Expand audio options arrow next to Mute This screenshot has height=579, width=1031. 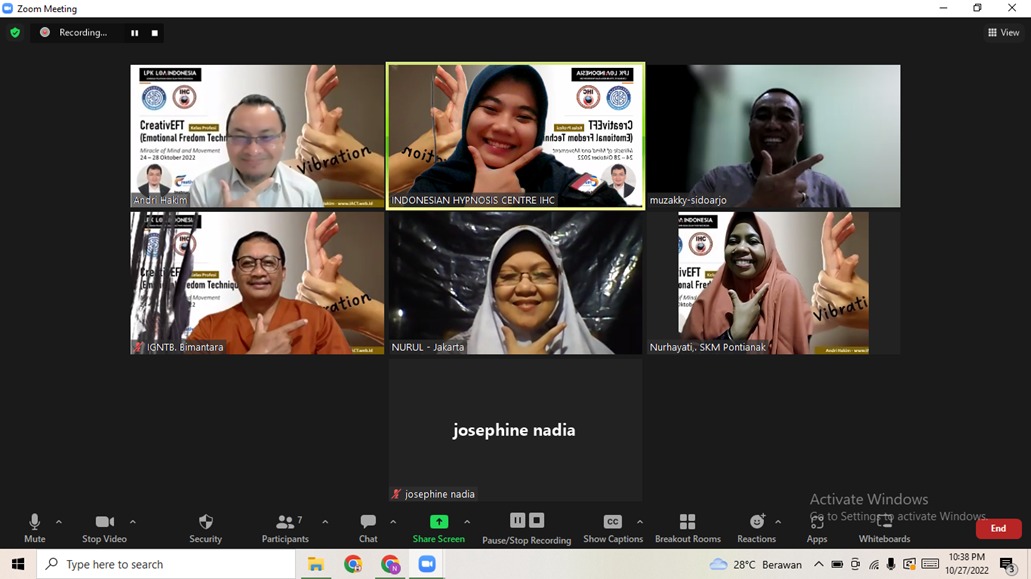59,522
